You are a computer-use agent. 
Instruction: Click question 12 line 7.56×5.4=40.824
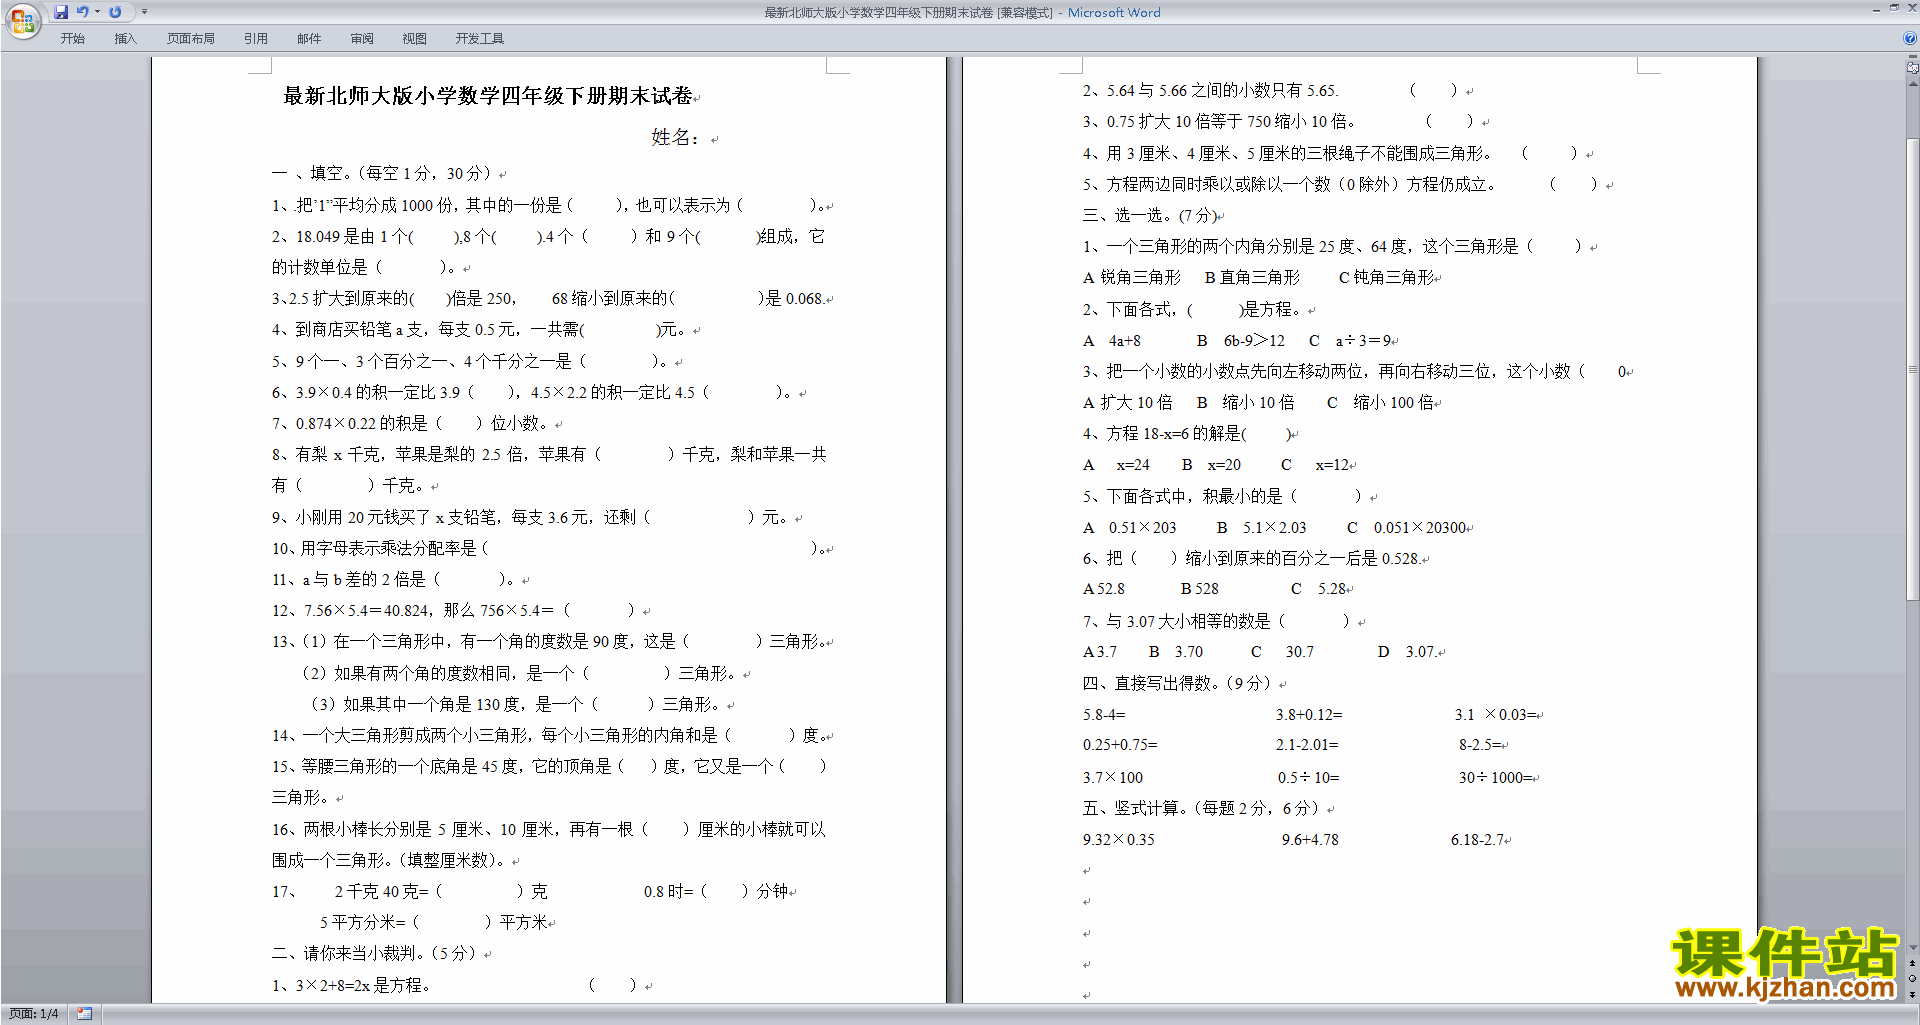[453, 610]
